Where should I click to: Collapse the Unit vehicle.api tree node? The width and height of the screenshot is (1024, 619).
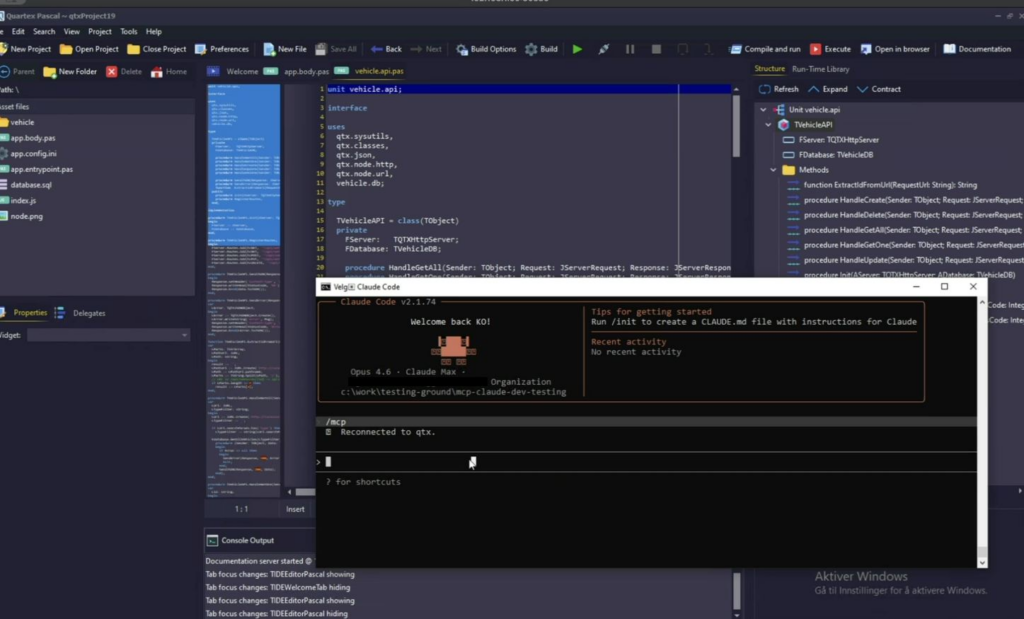pos(763,110)
